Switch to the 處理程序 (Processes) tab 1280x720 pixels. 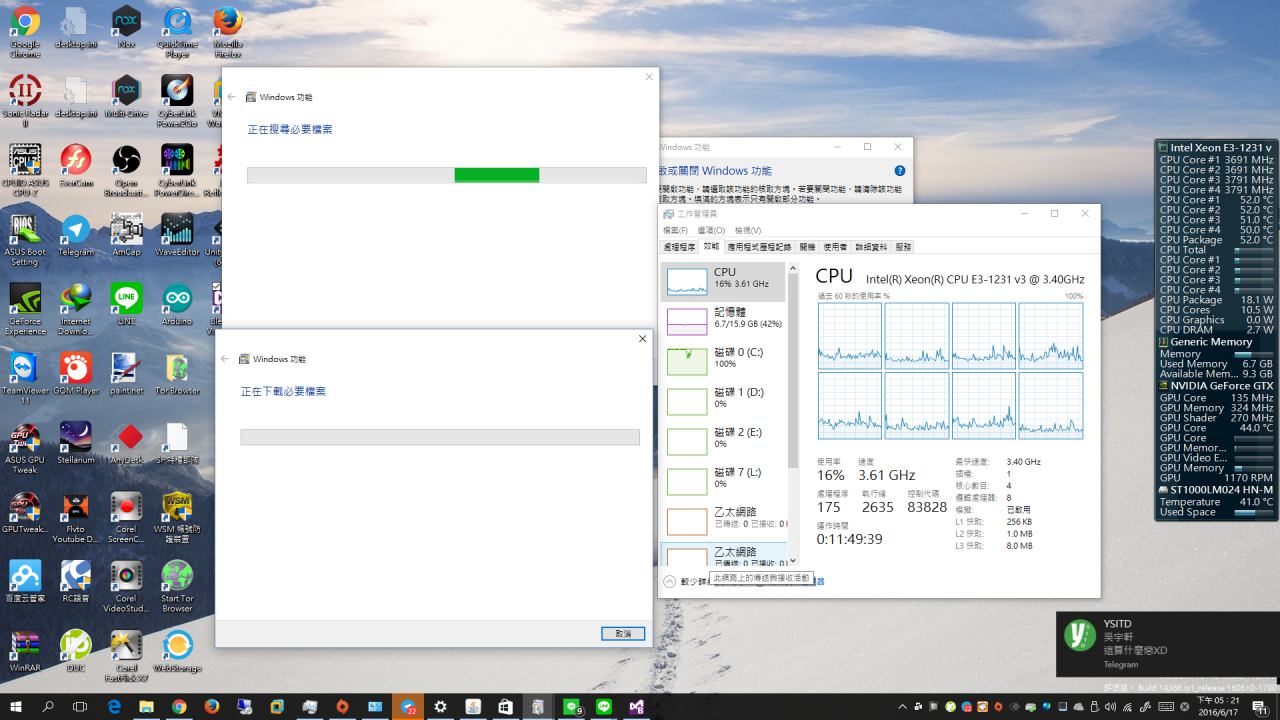pos(679,246)
